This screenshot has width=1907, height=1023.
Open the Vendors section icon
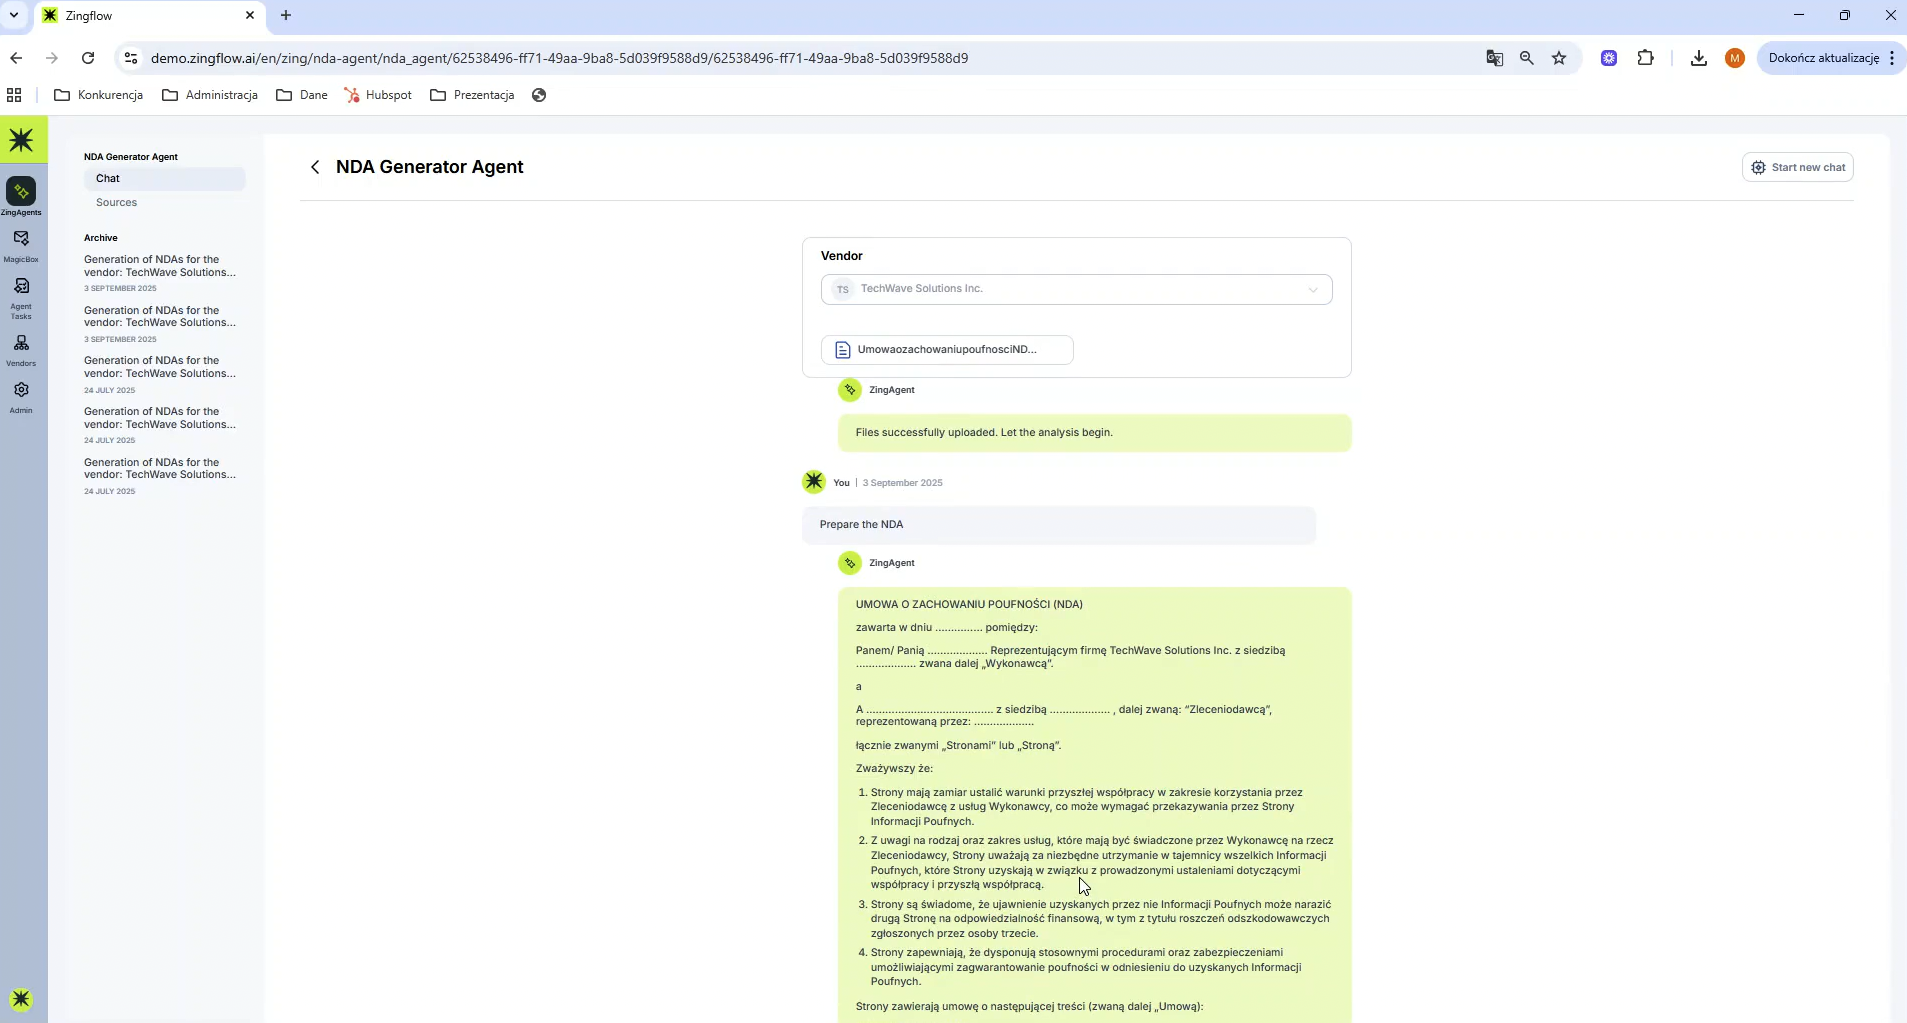pos(21,344)
